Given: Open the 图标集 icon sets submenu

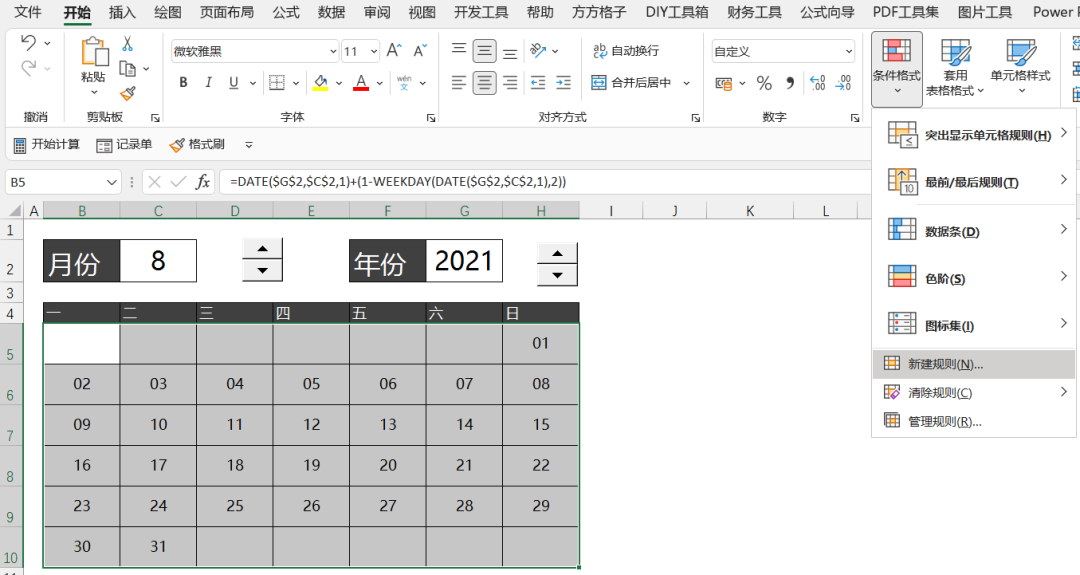Looking at the screenshot, I should (x=974, y=325).
